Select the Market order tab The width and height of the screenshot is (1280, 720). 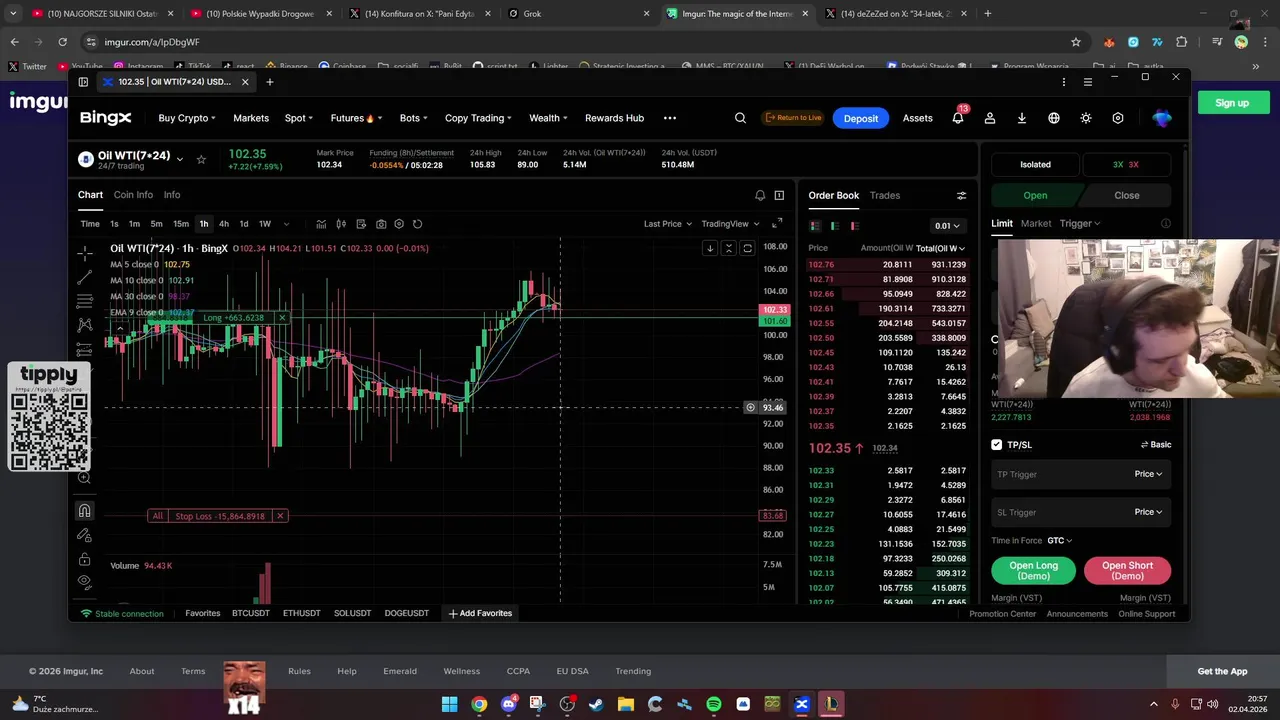1036,224
